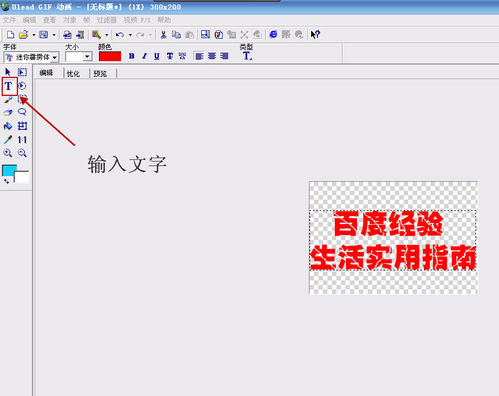
Task: Click the white background color swatch
Action: (23, 178)
